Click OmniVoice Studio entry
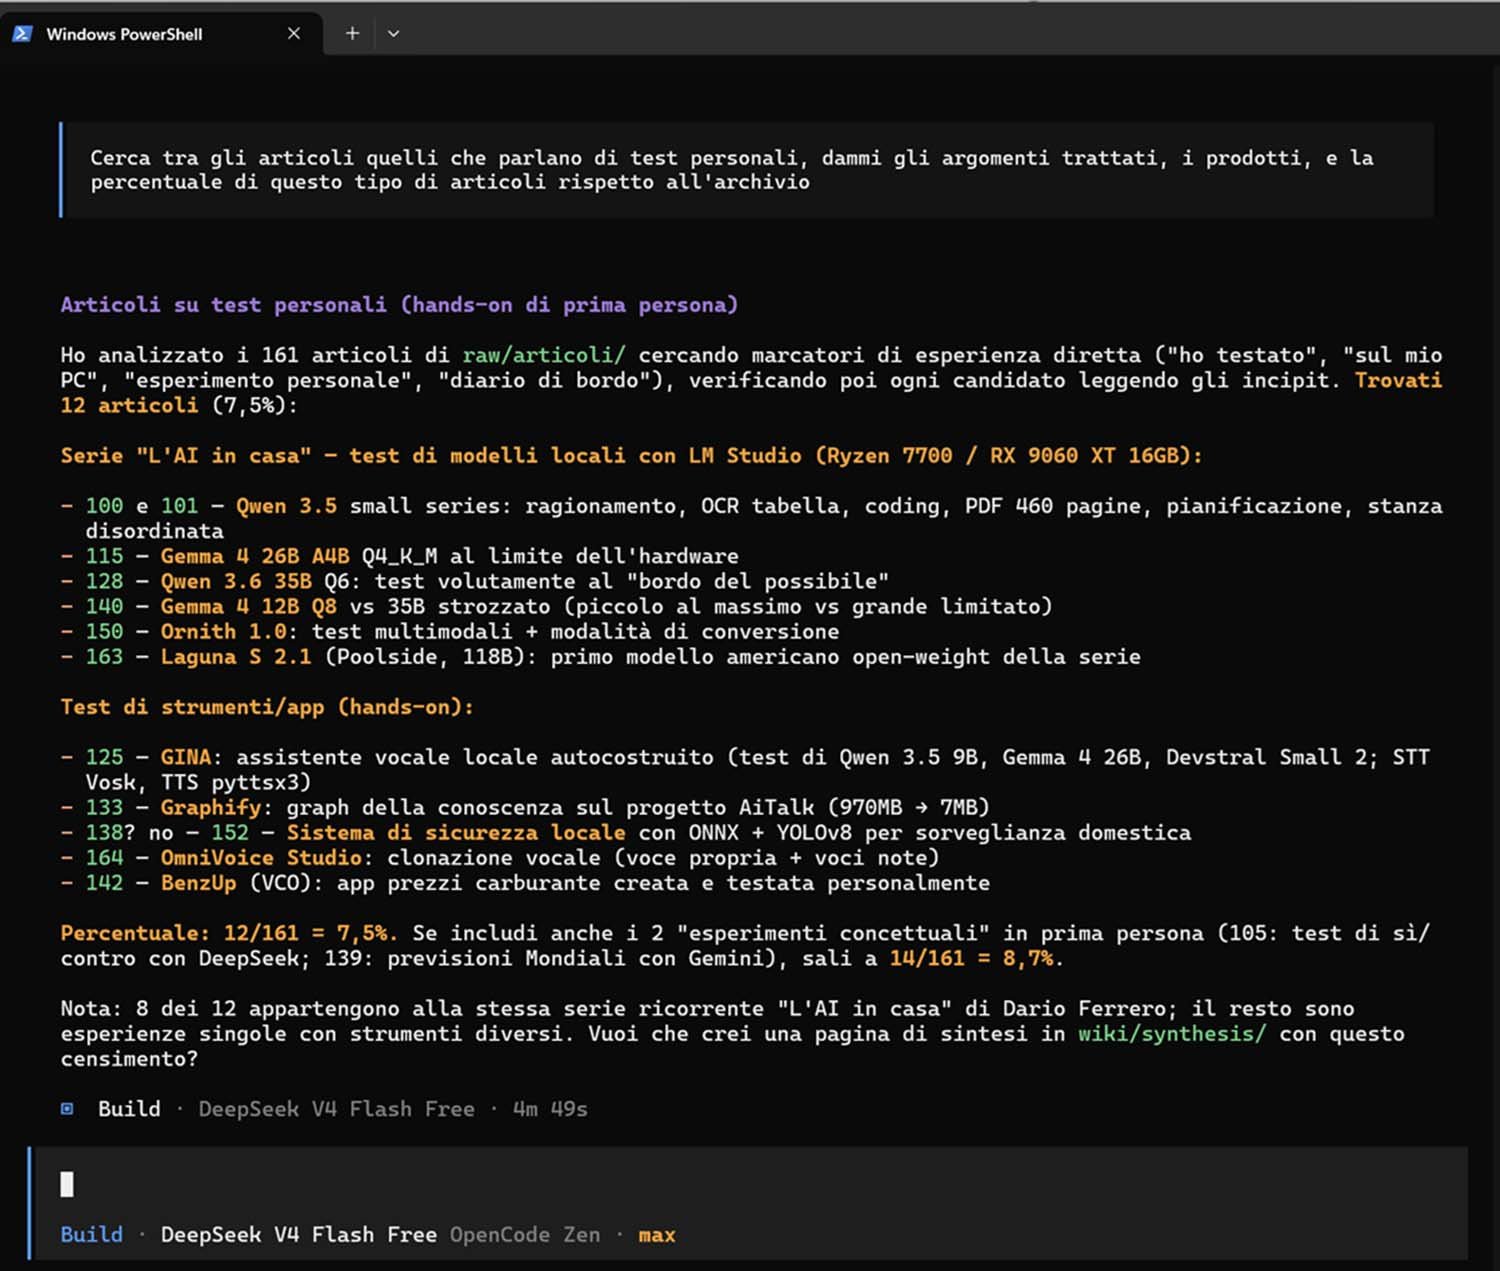Viewport: 1500px width, 1271px height. [261, 858]
